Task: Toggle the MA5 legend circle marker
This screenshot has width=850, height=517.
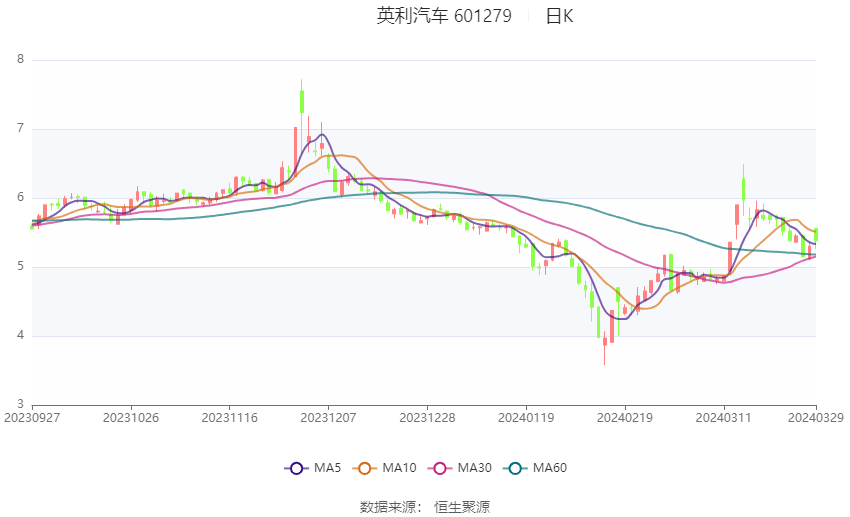Action: [294, 468]
